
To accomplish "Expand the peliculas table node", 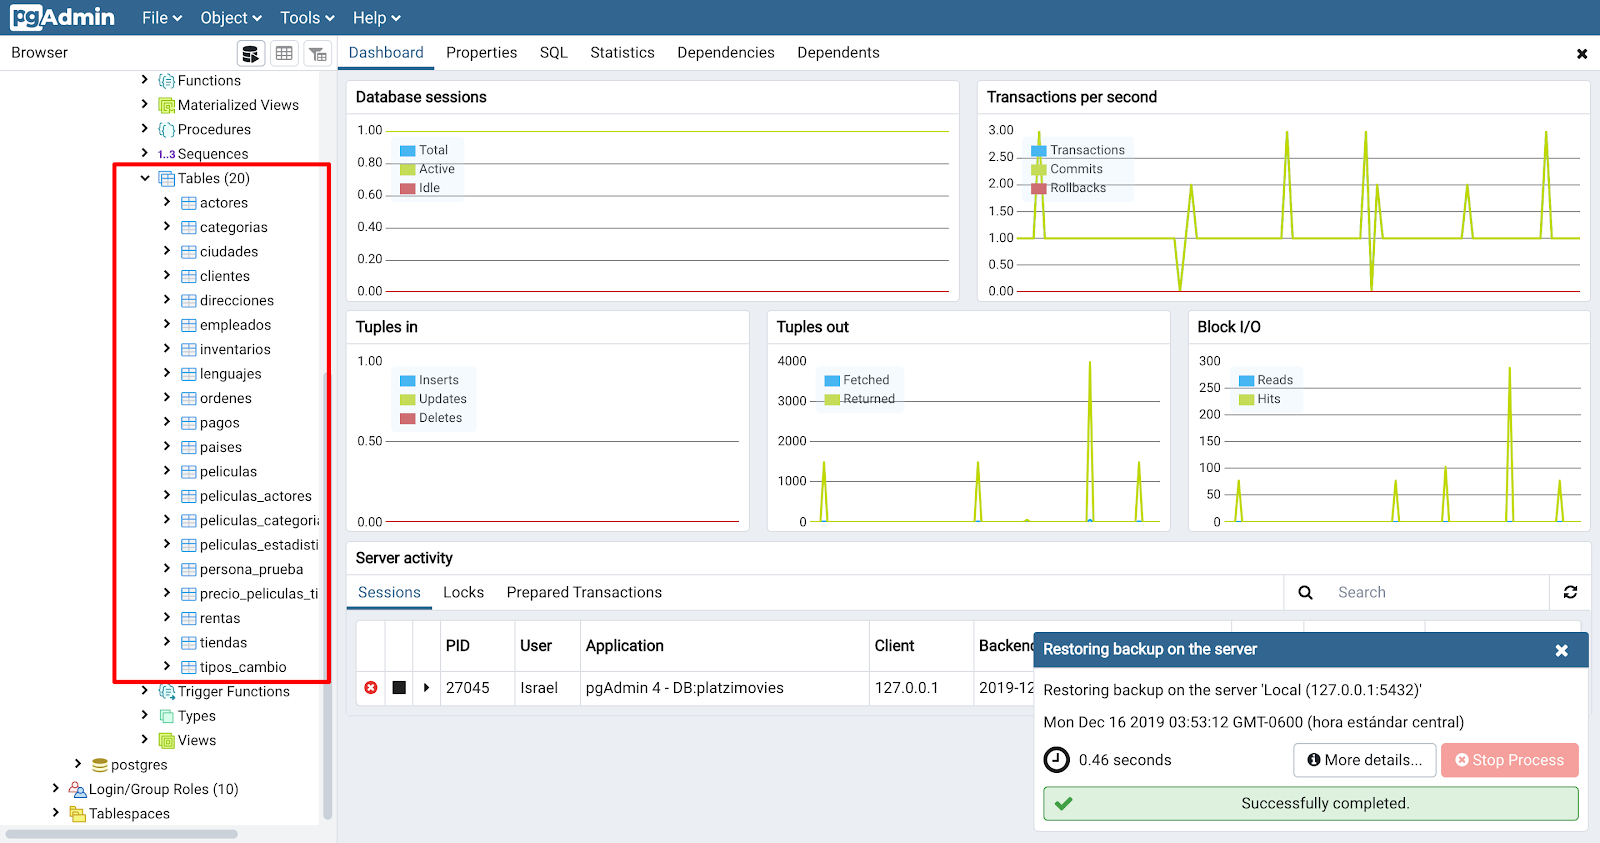I will (167, 471).
